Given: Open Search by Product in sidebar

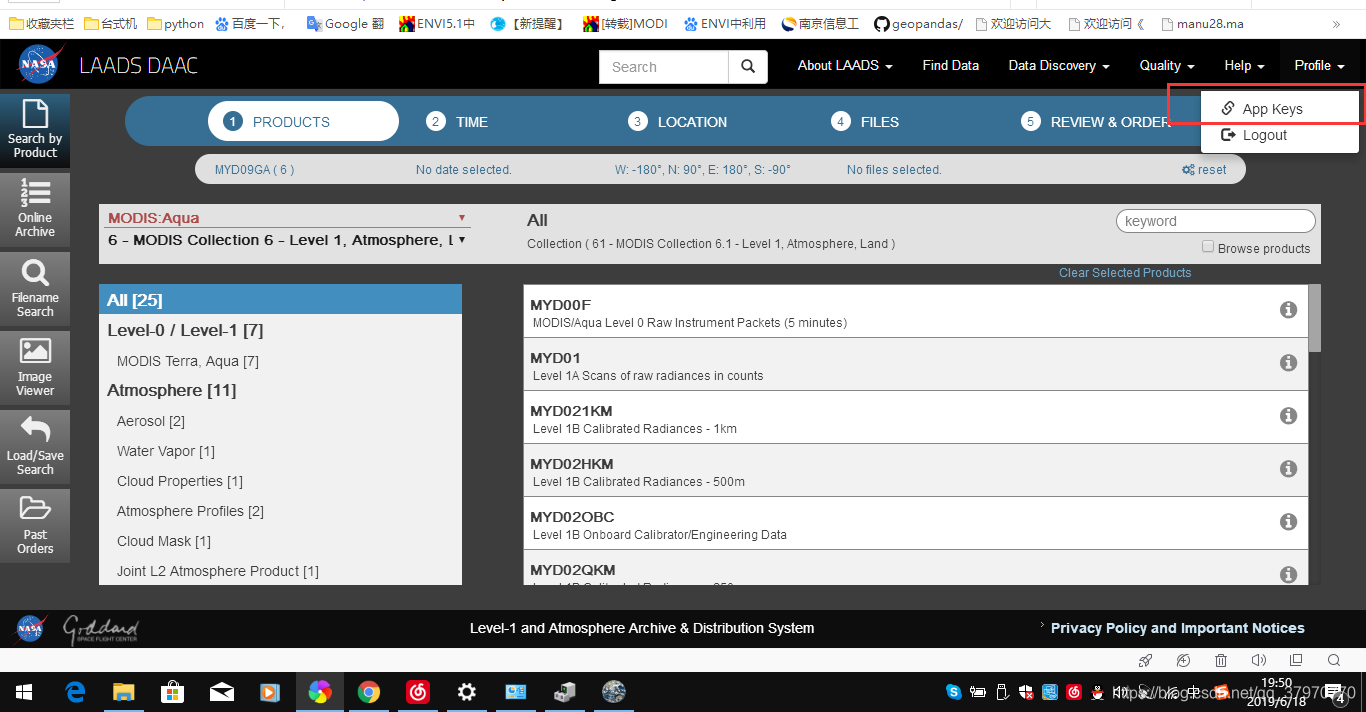Looking at the screenshot, I should coord(35,130).
